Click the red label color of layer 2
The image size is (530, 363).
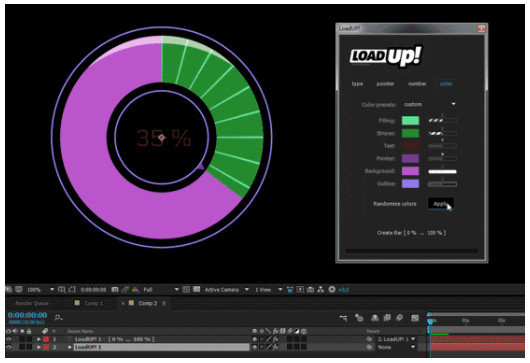[46, 347]
